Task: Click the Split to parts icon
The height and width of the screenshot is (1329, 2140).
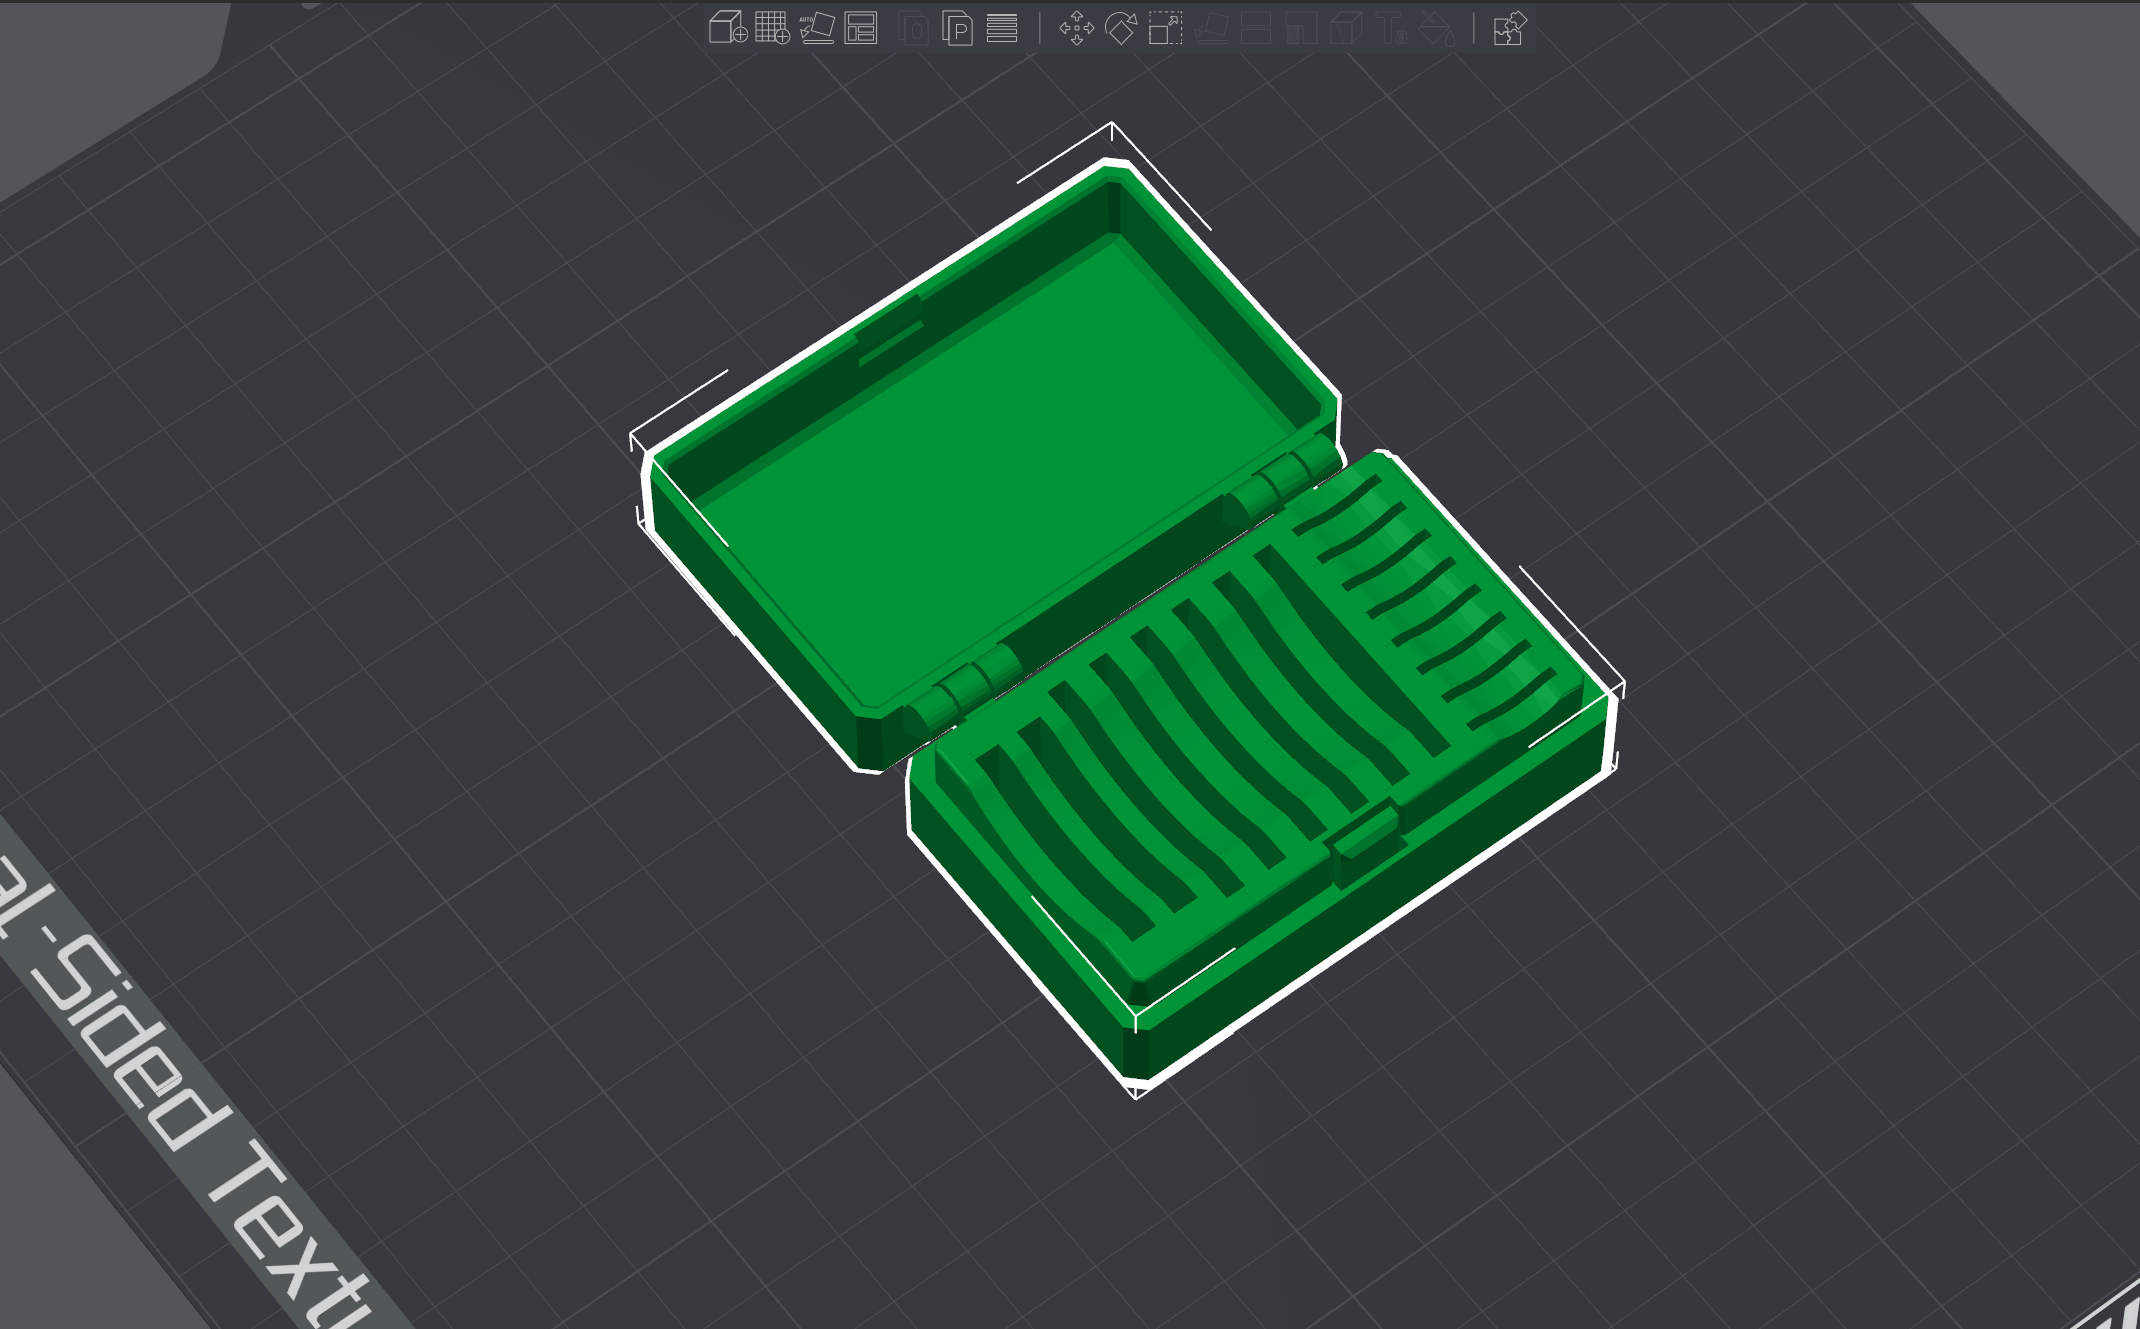Action: coord(957,28)
